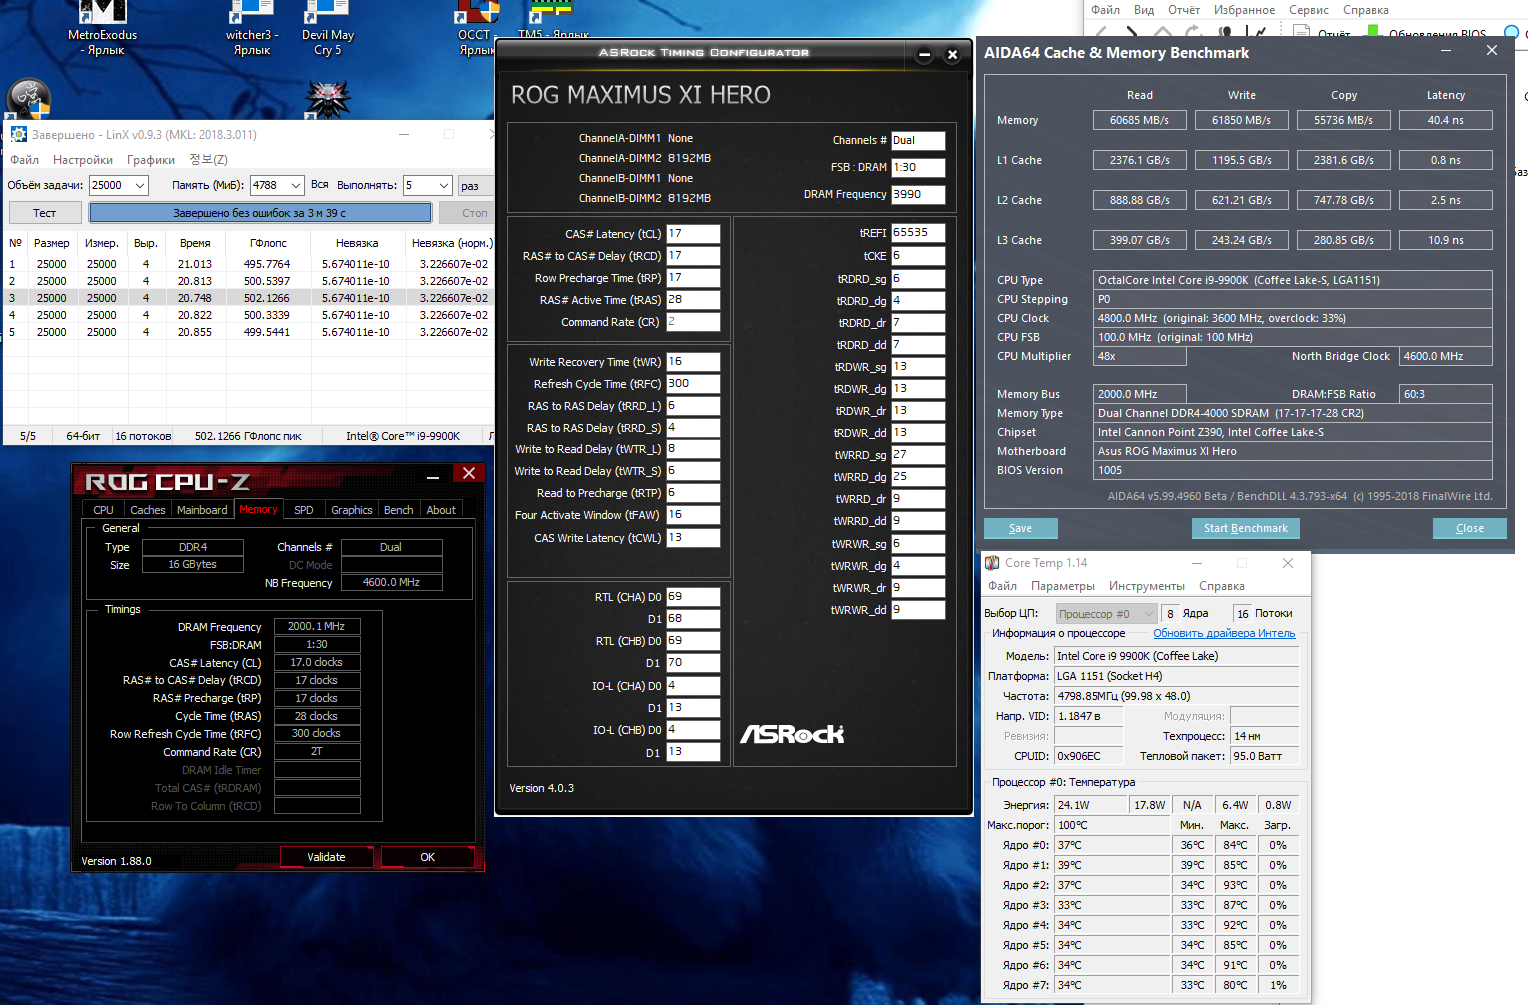The image size is (1528, 1005).
Task: Open the Core Temp Инструменты menu
Action: (1147, 586)
